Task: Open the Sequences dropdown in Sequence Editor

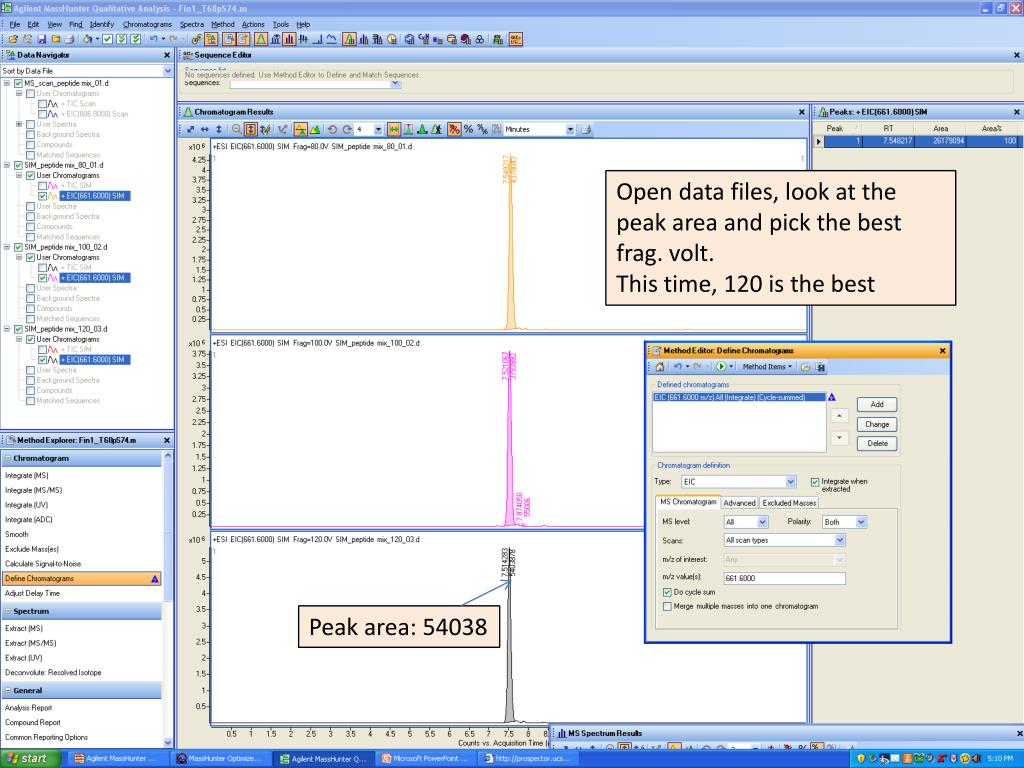Action: click(x=395, y=84)
